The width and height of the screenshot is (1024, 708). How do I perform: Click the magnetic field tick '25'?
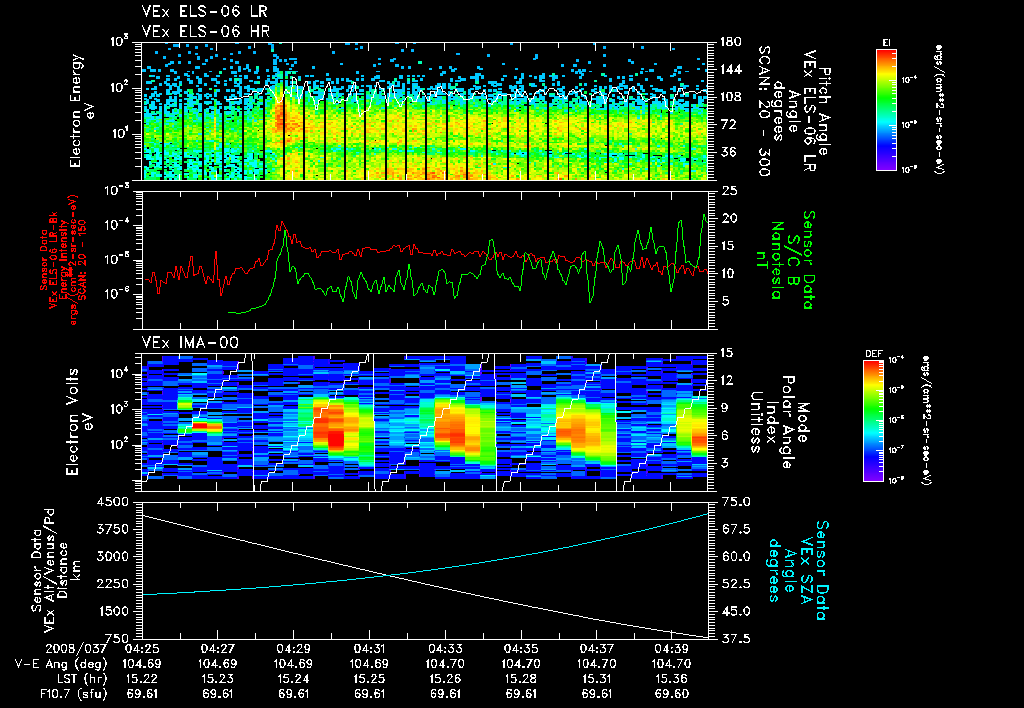pos(729,191)
